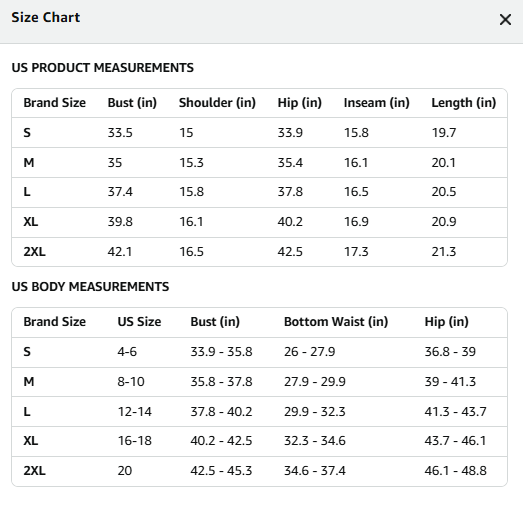Select the US BODY MEASUREMENTS heading
523x510 pixels.
(x=90, y=287)
